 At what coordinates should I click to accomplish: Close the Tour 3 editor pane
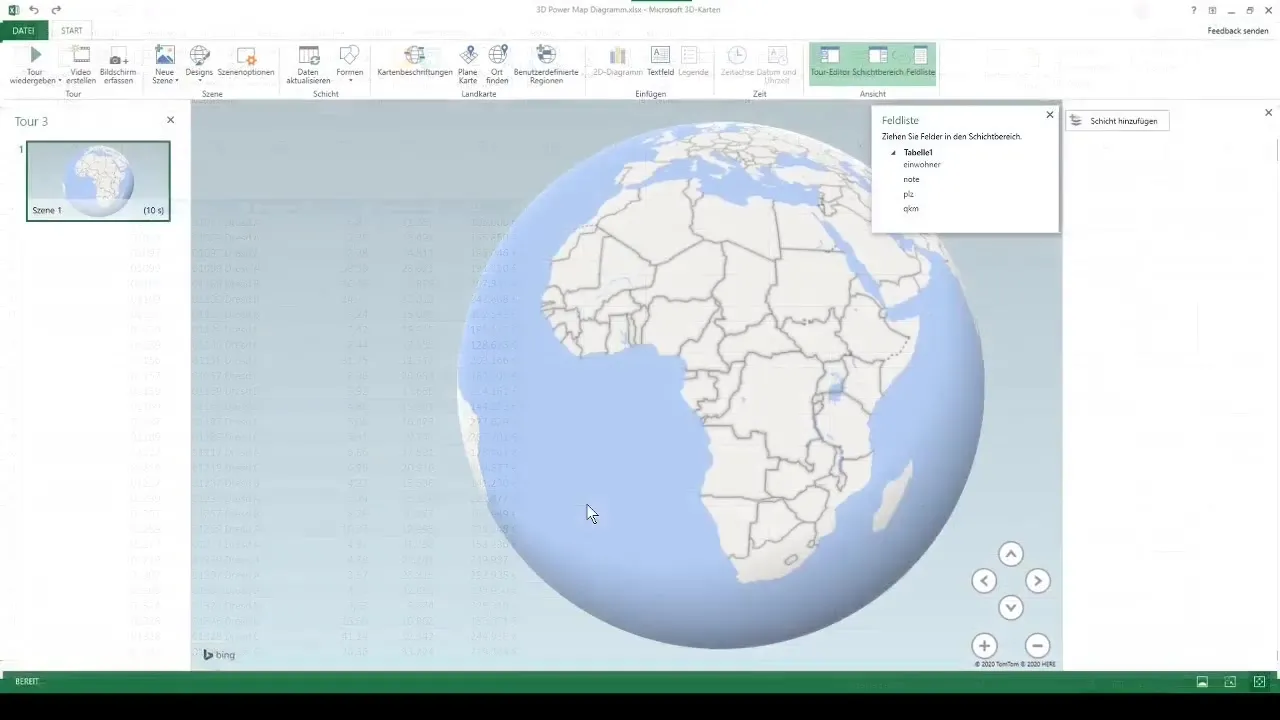(x=170, y=120)
